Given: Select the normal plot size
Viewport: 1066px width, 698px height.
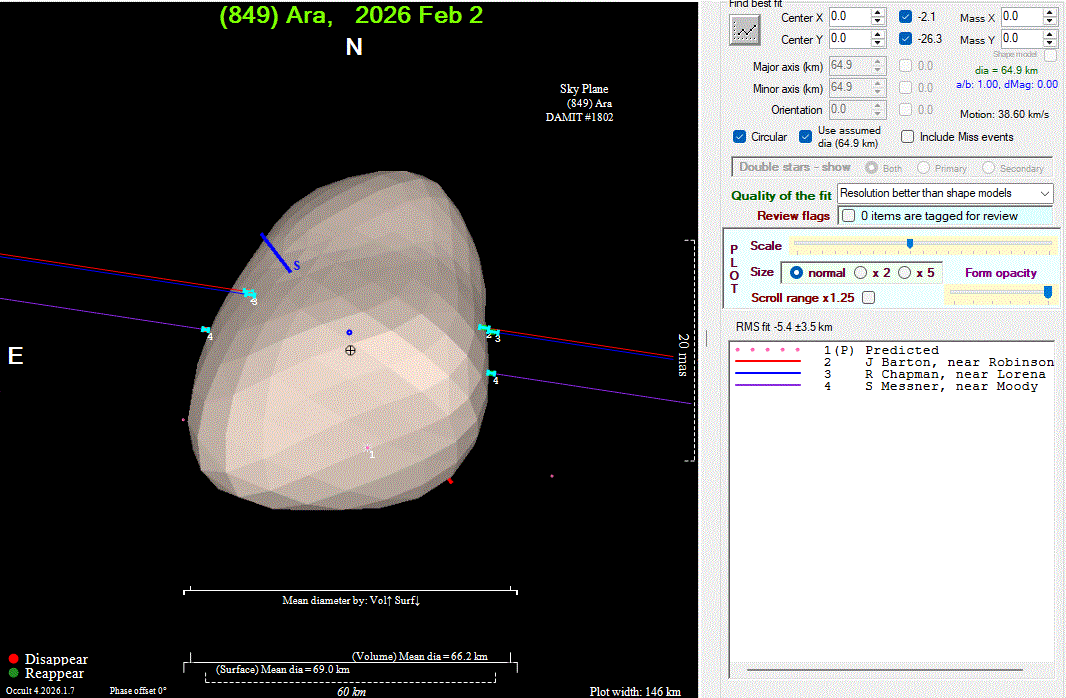Looking at the screenshot, I should click(797, 272).
